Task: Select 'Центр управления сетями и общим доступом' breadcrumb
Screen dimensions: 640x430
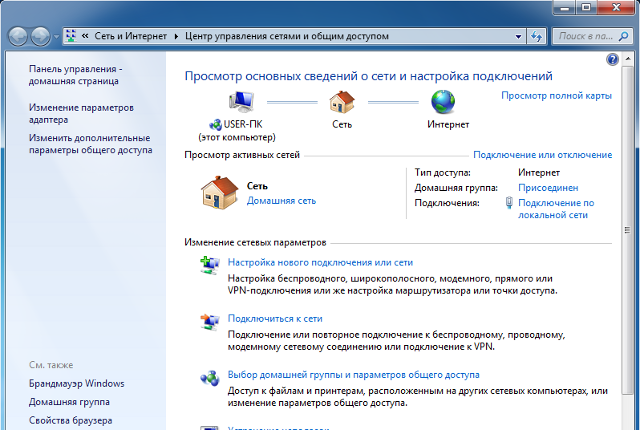Action: pos(287,36)
